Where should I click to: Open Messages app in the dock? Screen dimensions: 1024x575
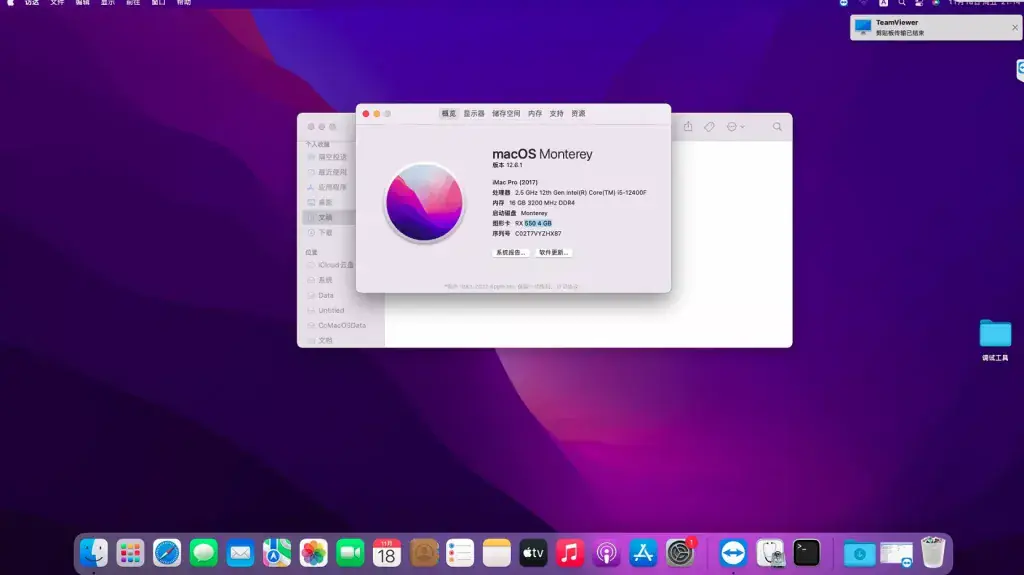click(204, 553)
